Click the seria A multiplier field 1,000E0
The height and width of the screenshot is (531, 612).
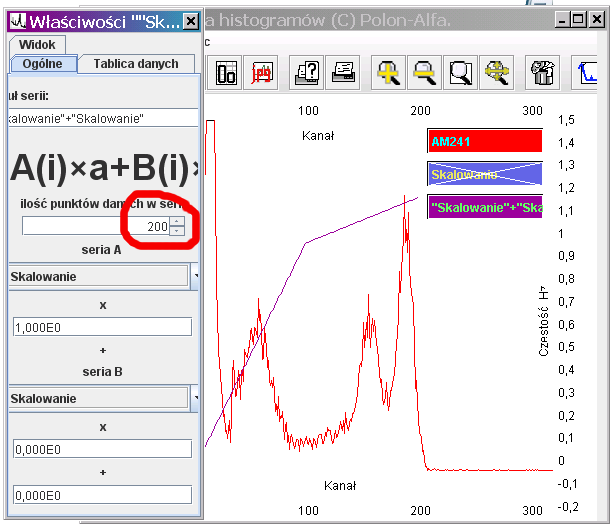coord(101,327)
